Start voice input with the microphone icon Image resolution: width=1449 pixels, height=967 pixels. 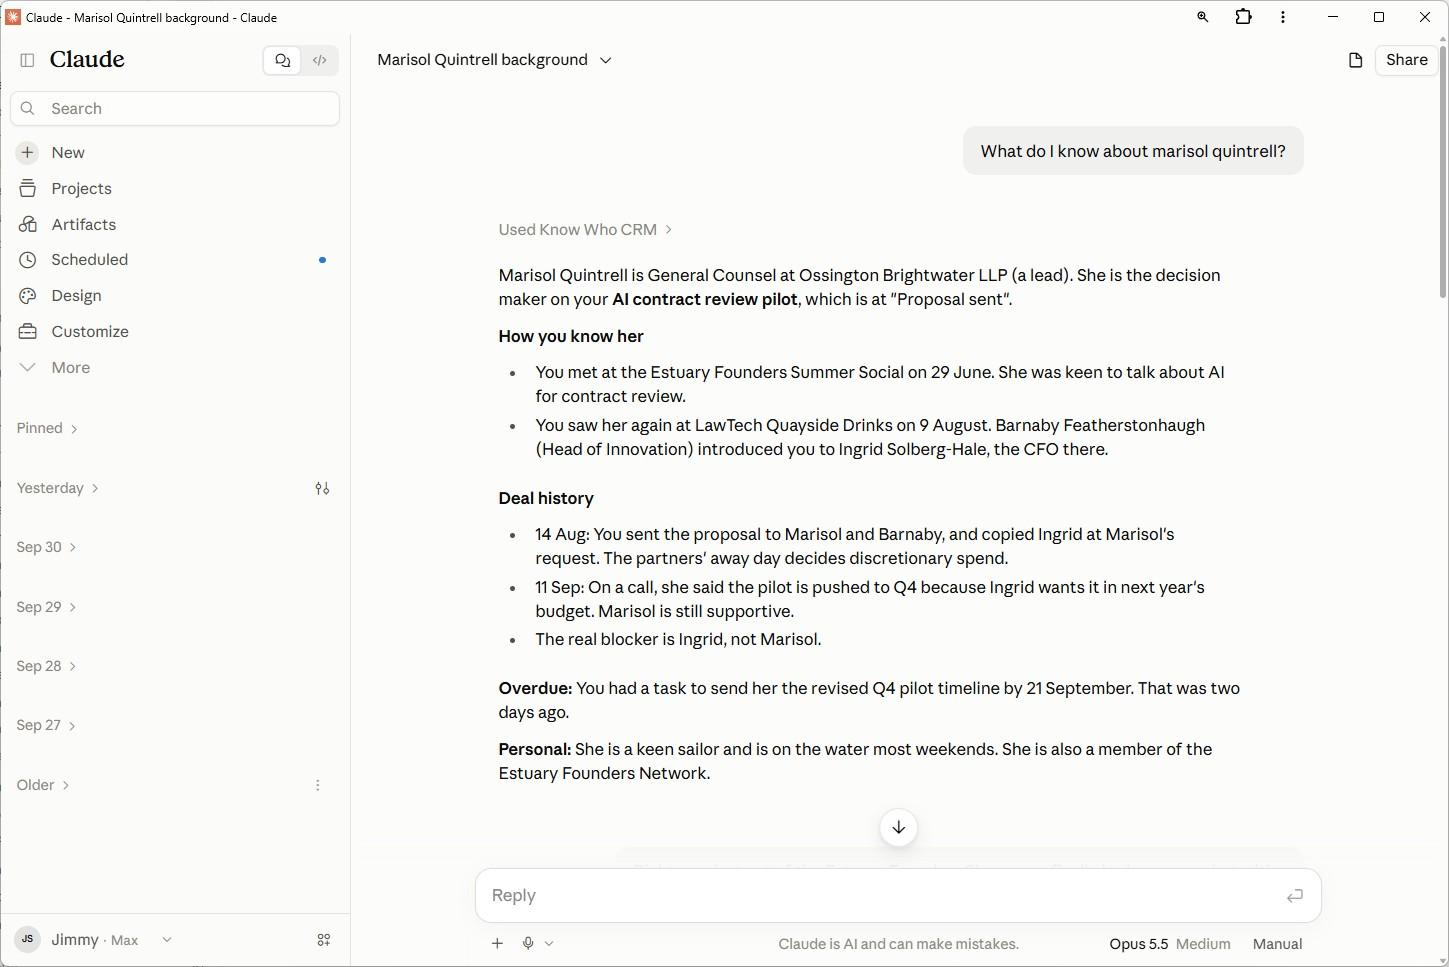click(x=528, y=943)
